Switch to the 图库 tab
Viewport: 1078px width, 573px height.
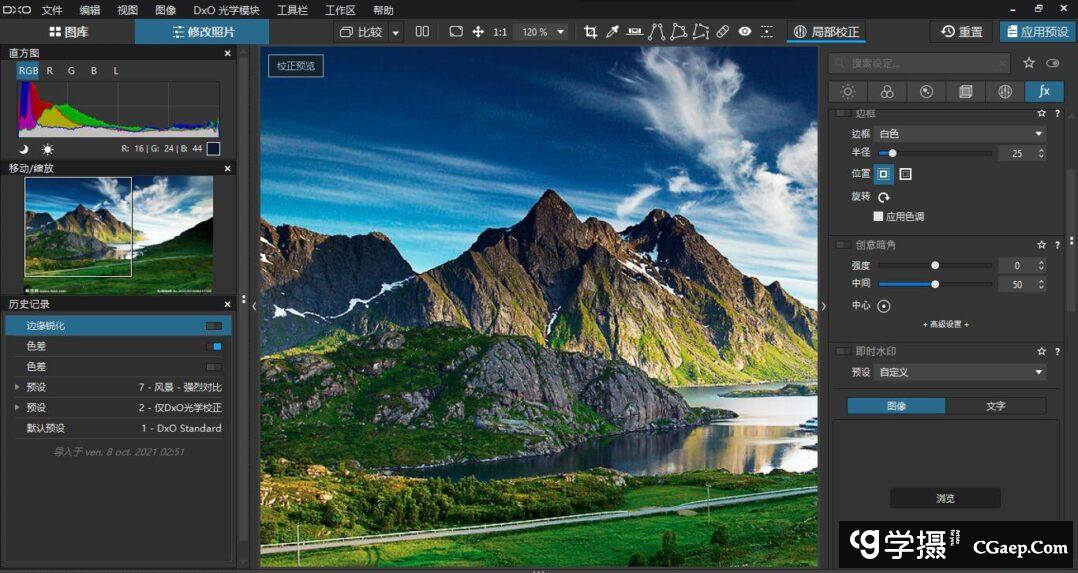[68, 32]
